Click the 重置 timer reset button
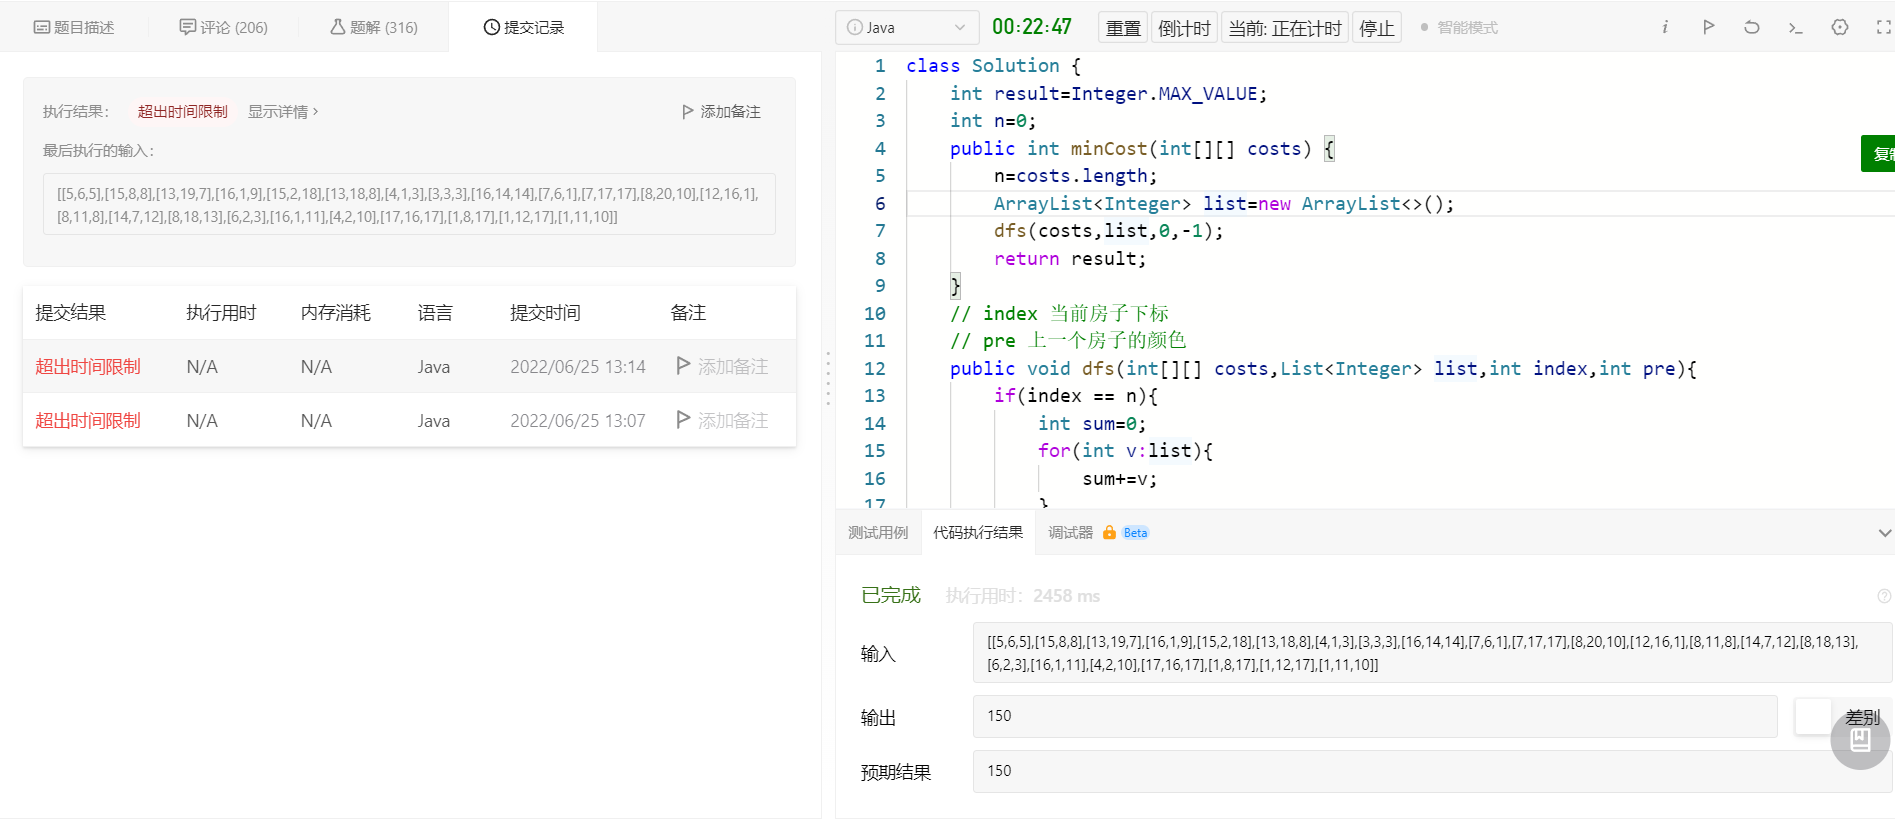 point(1123,28)
